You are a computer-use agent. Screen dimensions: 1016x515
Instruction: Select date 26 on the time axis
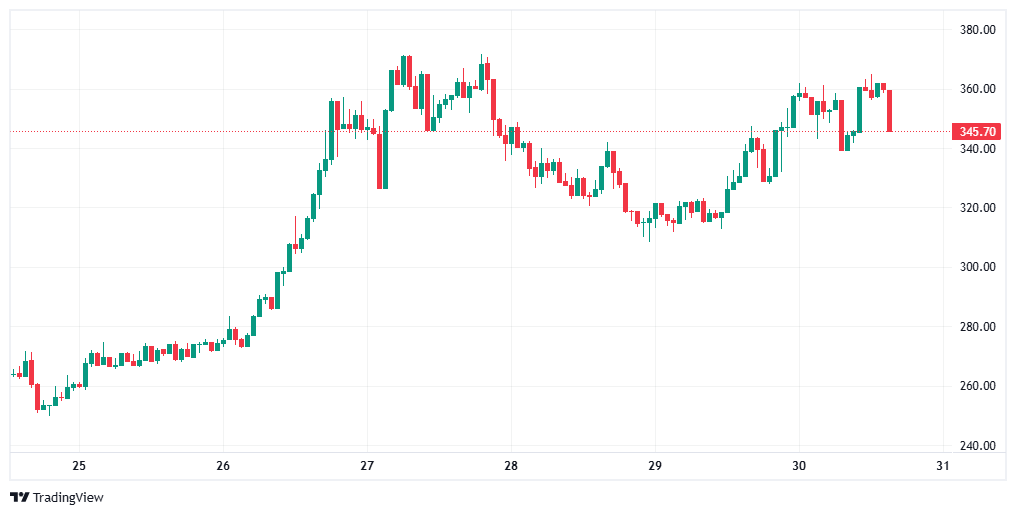coord(223,466)
